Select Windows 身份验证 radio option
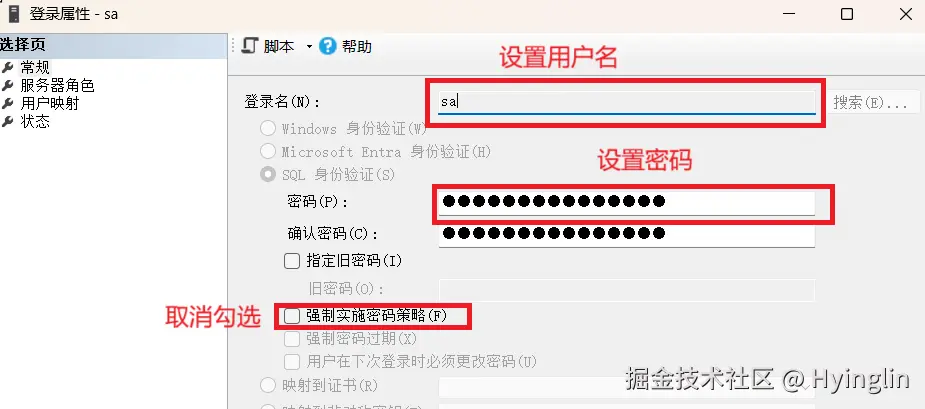This screenshot has height=409, width=925. click(268, 129)
